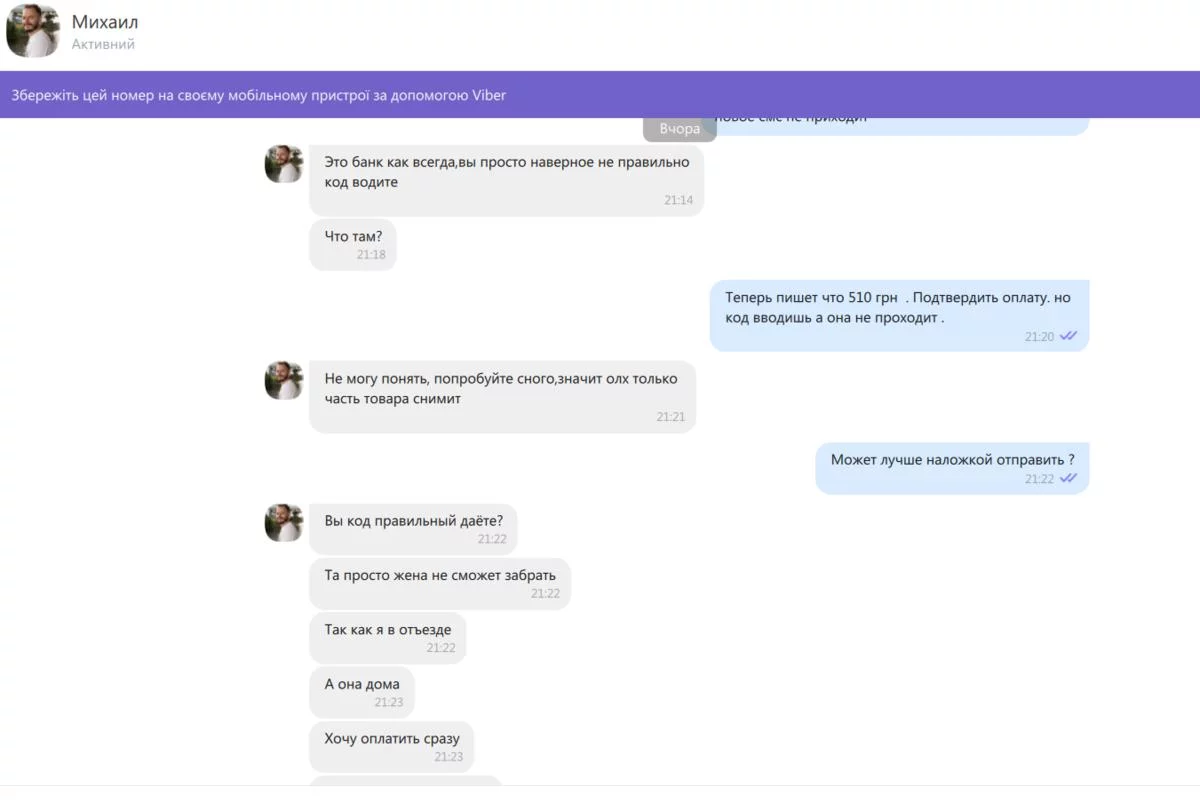The width and height of the screenshot is (1200, 803).
Task: Click the read checkmarks on the "Может лучше наложкой" message
Action: (x=1068, y=478)
